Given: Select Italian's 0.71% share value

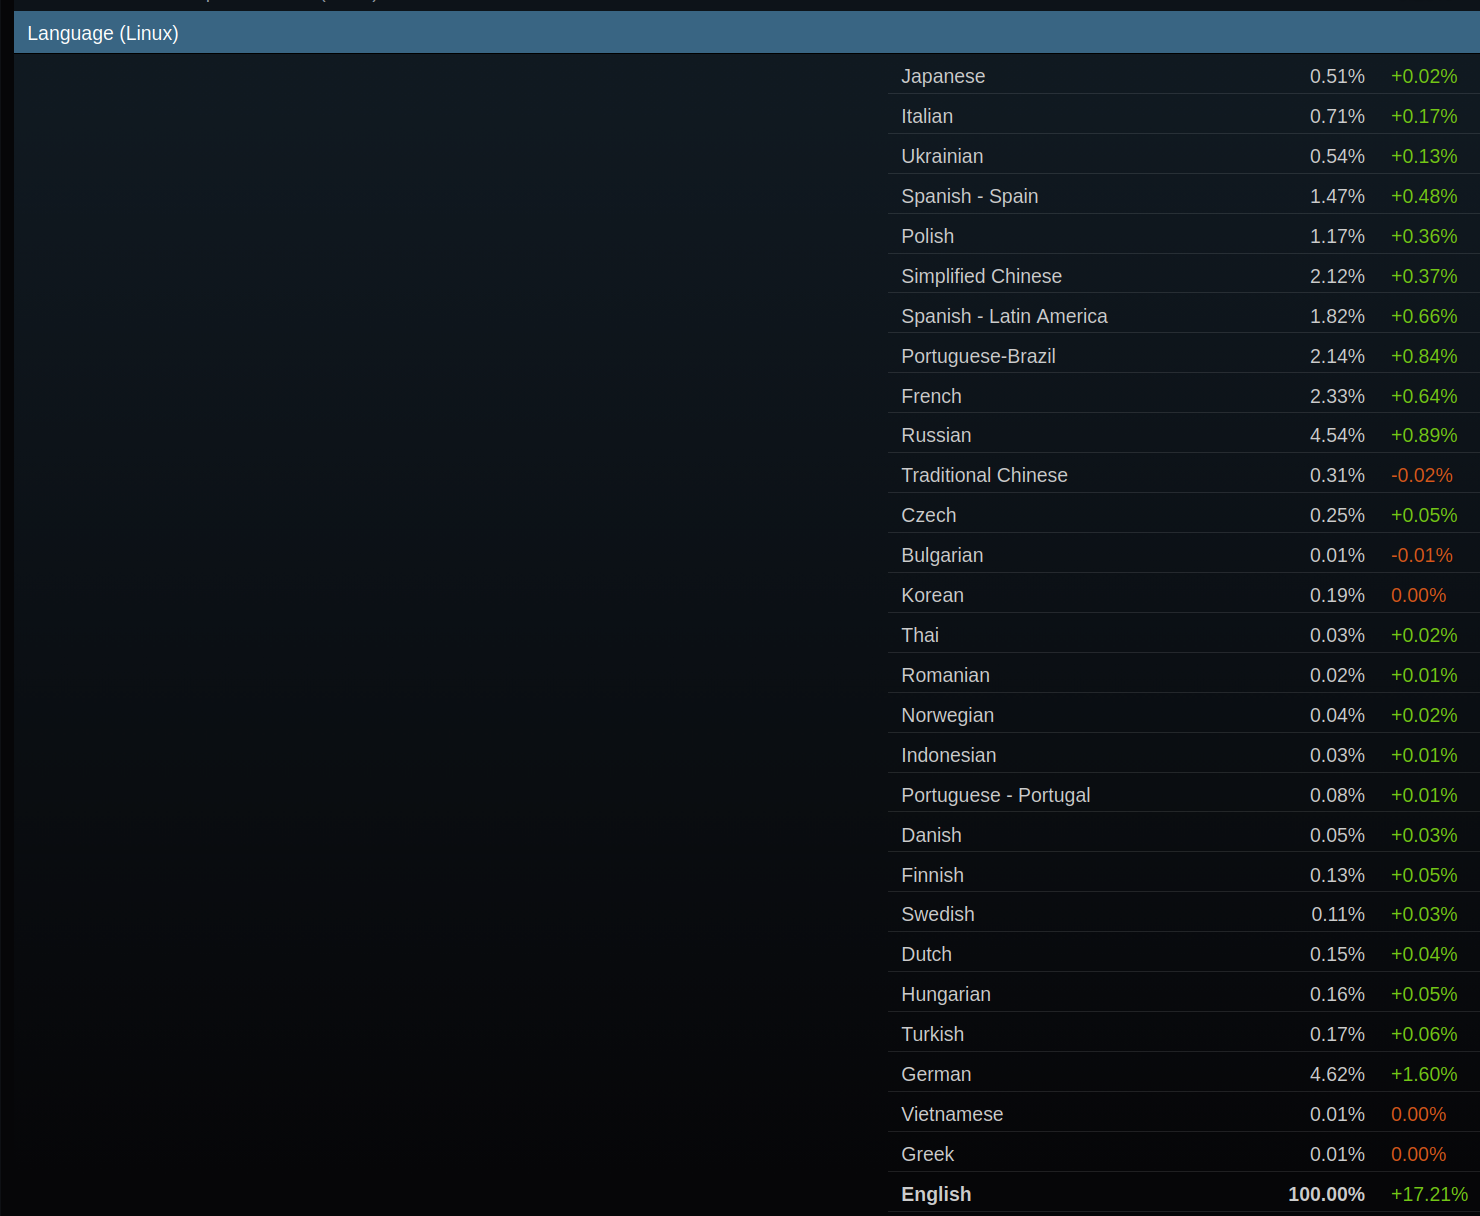Looking at the screenshot, I should click(1337, 116).
